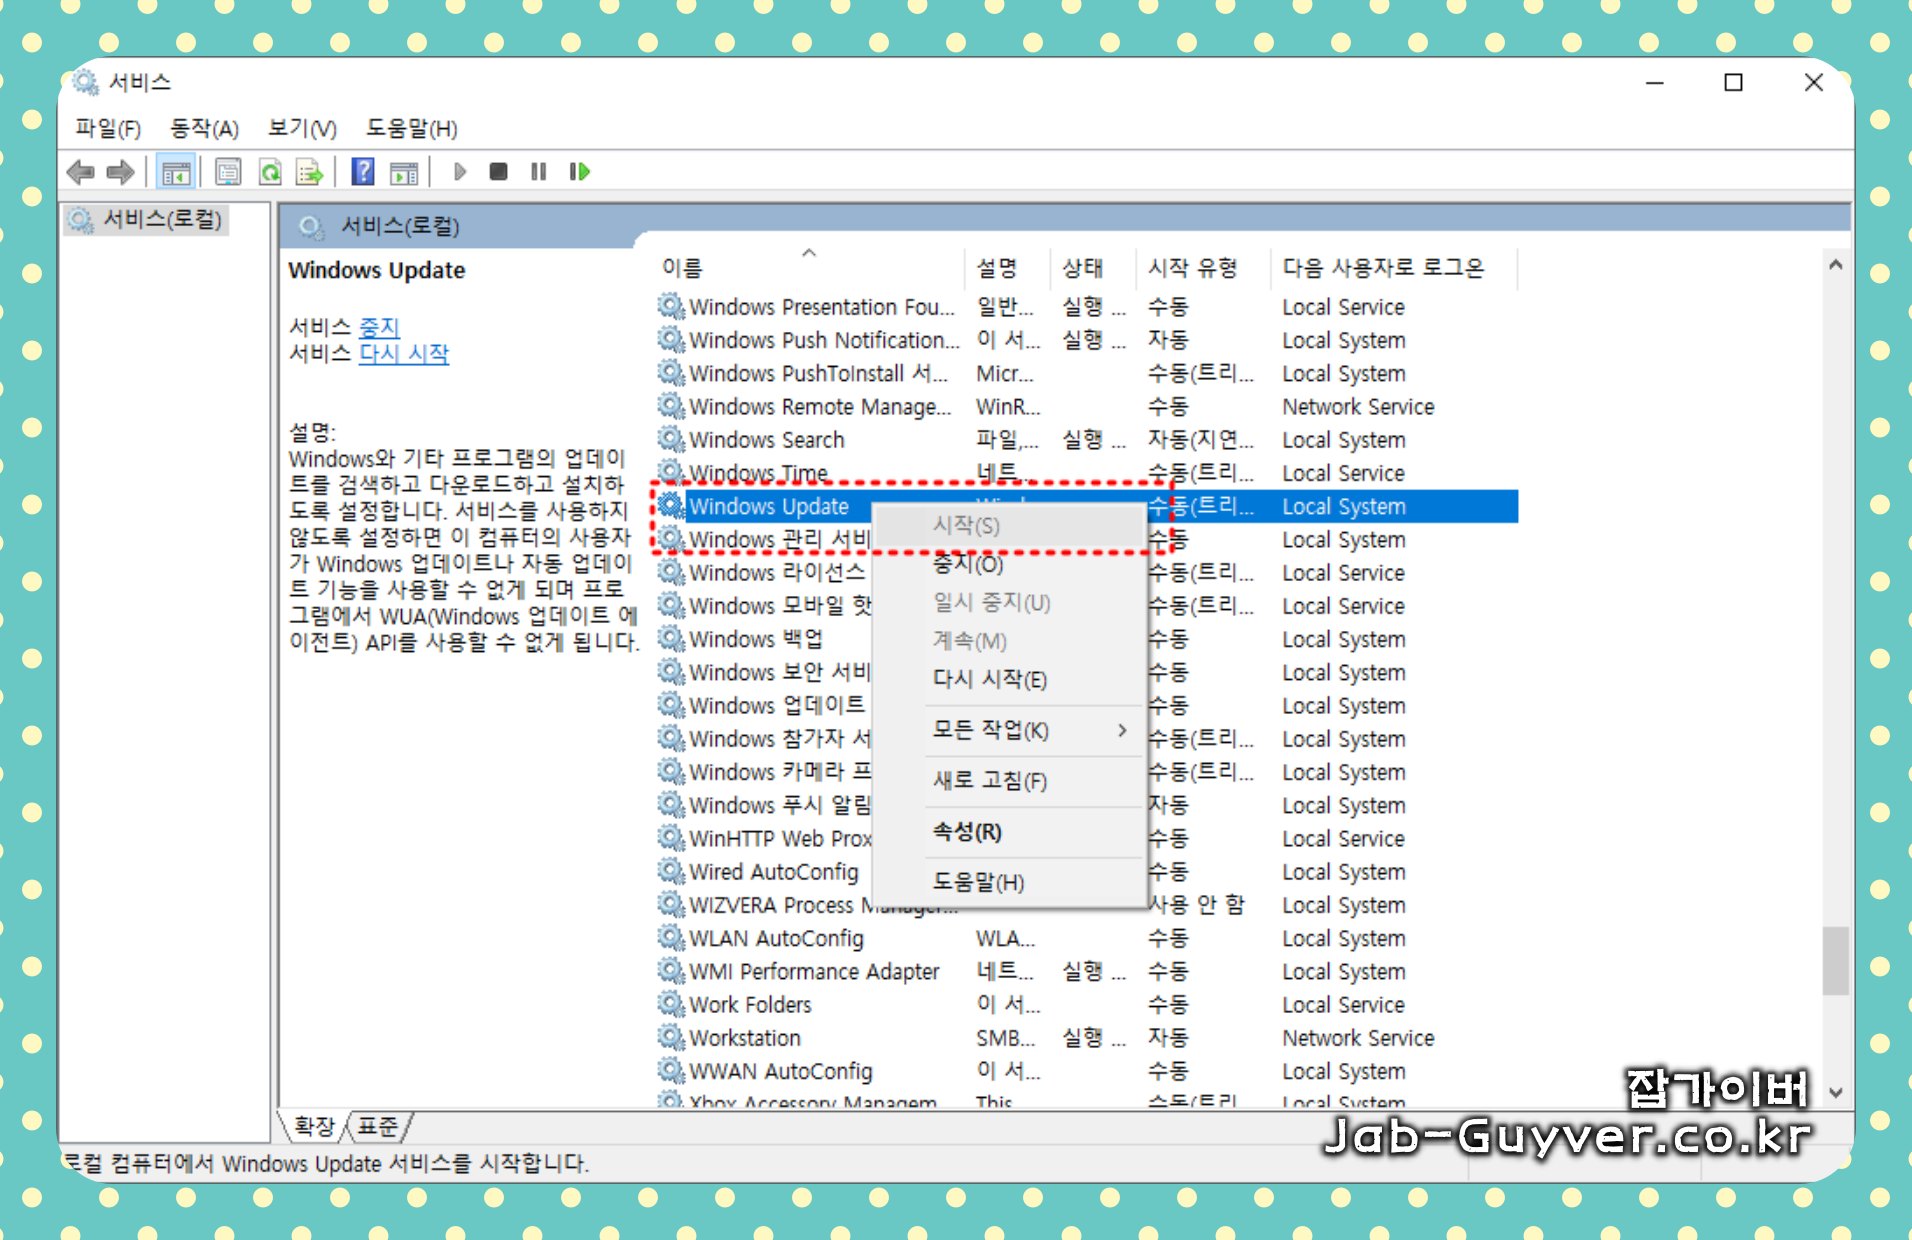The image size is (1912, 1240).
Task: Select the Windows Search service row
Action: 1087,440
